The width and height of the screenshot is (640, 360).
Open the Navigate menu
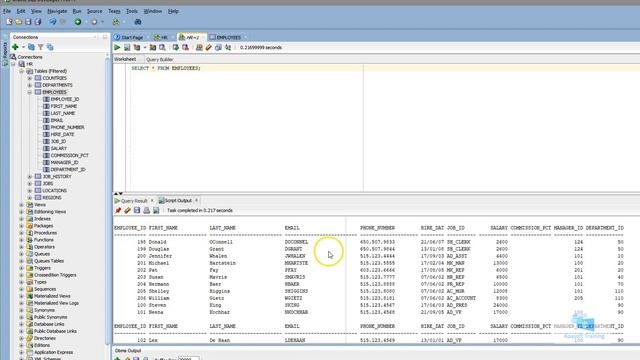(x=57, y=11)
